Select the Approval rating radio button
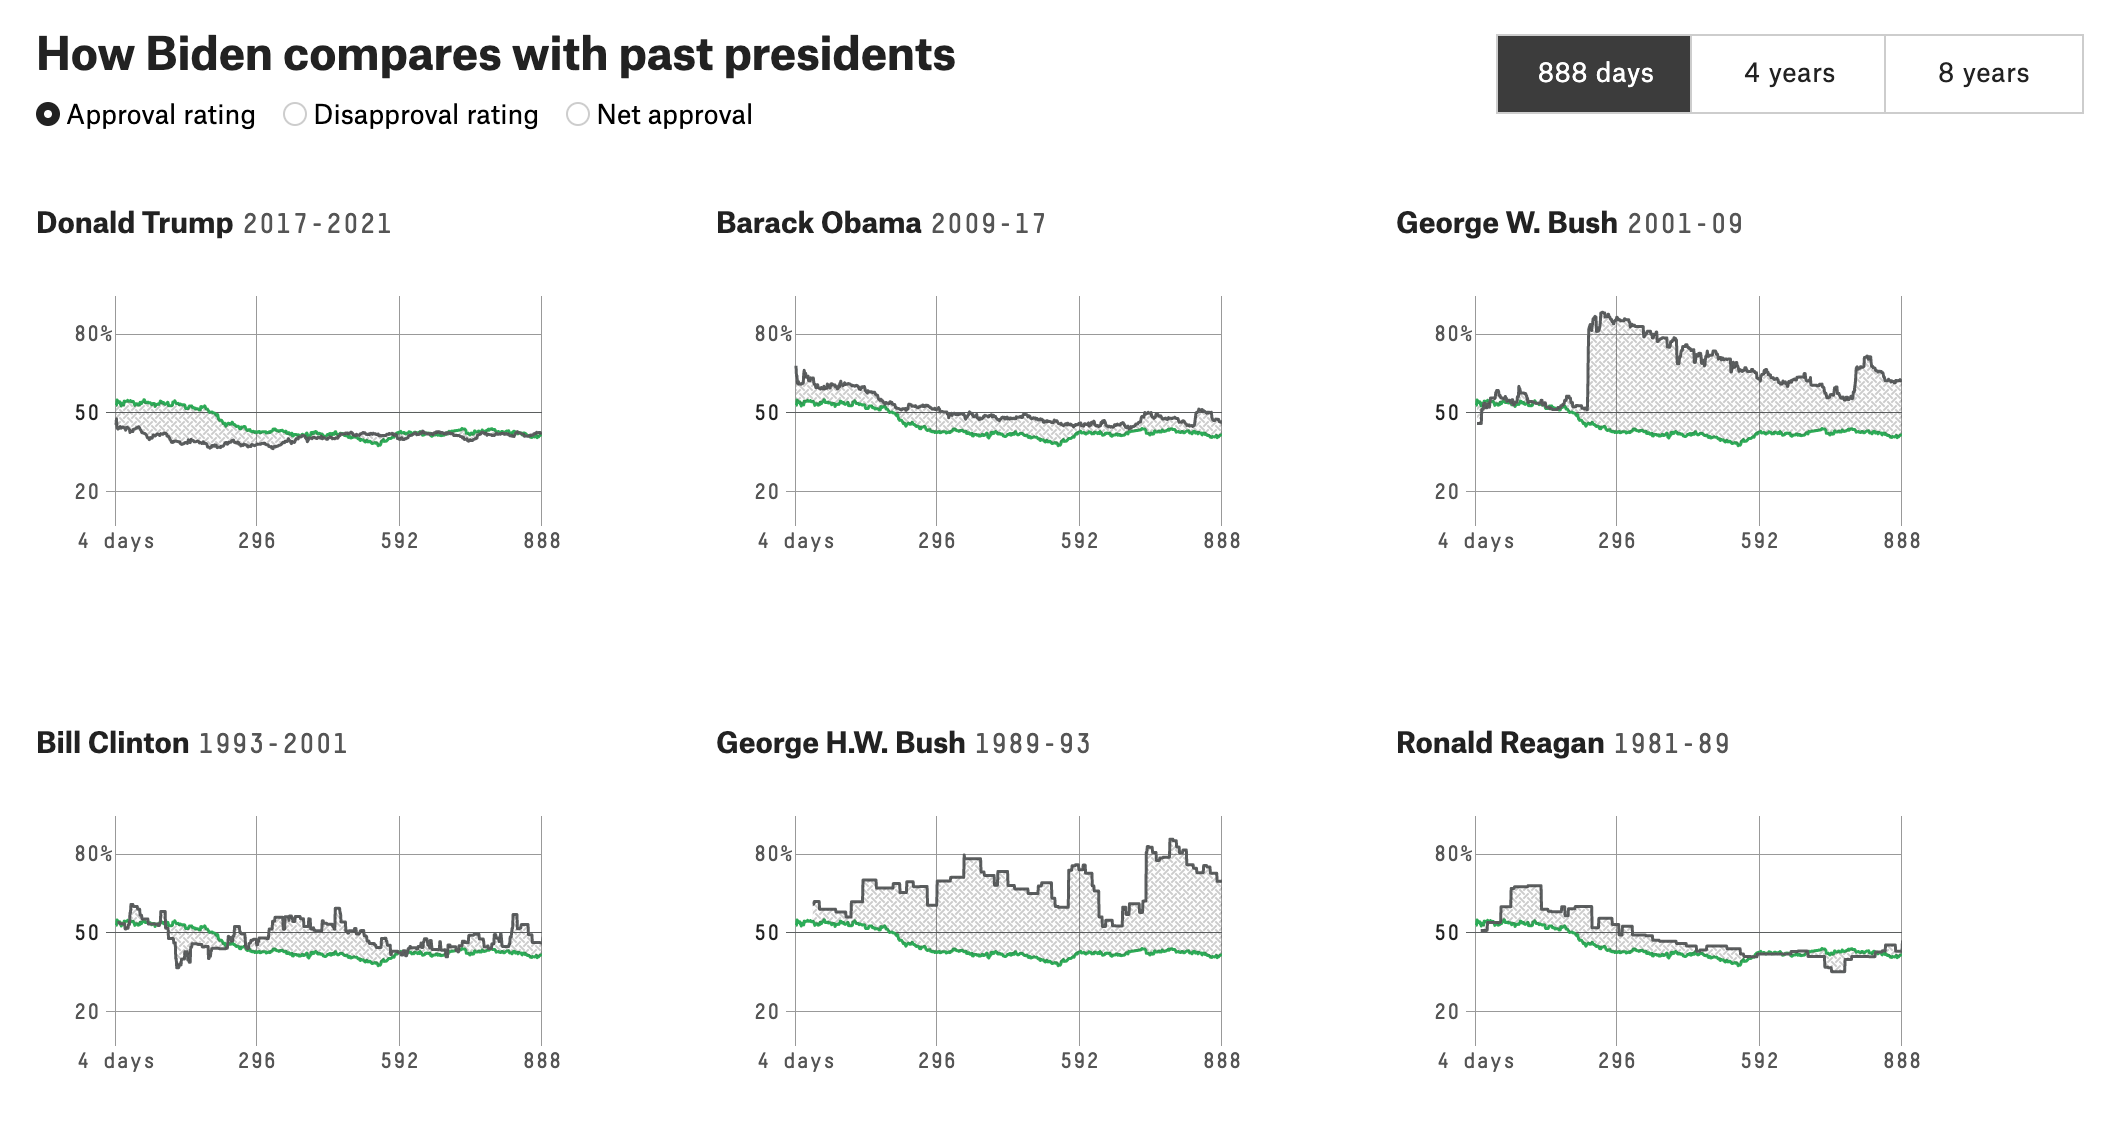Viewport: 2118px width, 1144px height. coord(48,115)
